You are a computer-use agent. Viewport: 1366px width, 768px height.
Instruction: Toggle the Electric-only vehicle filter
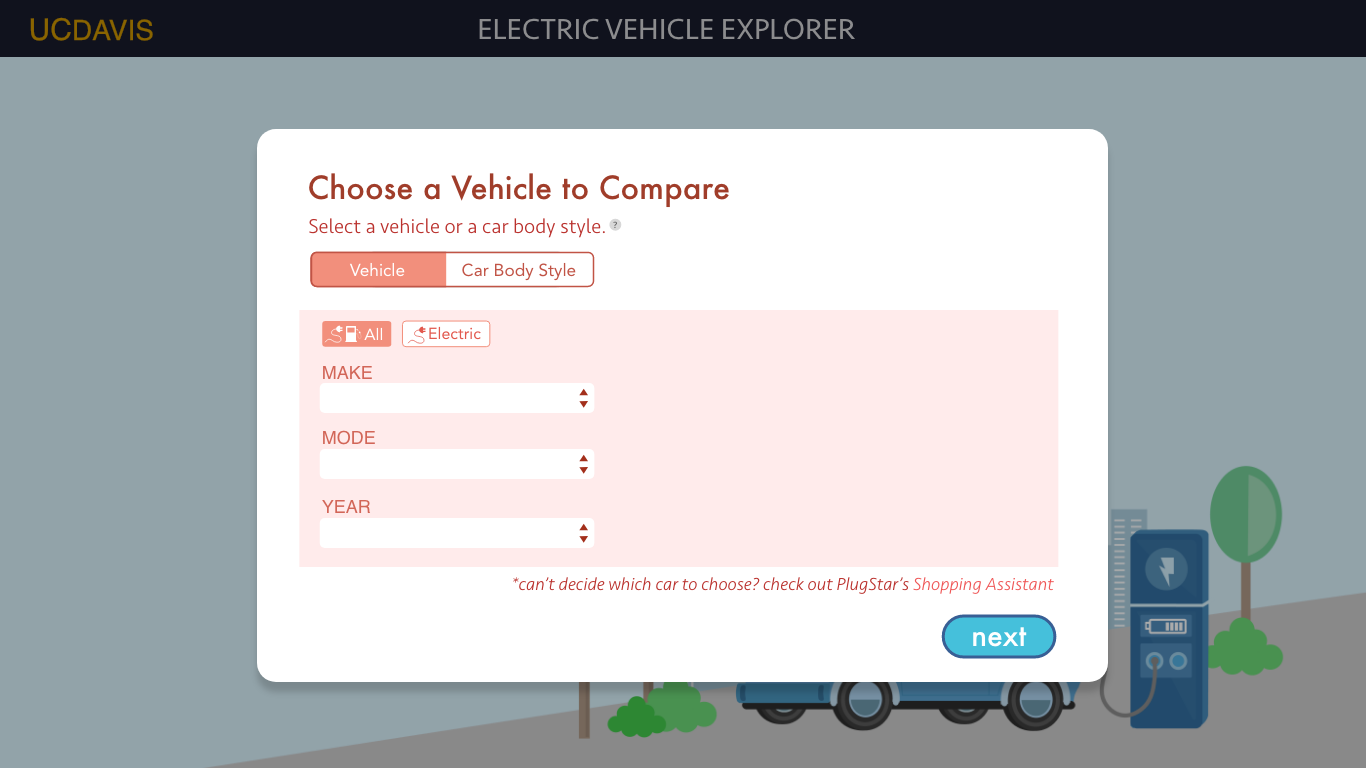[446, 334]
